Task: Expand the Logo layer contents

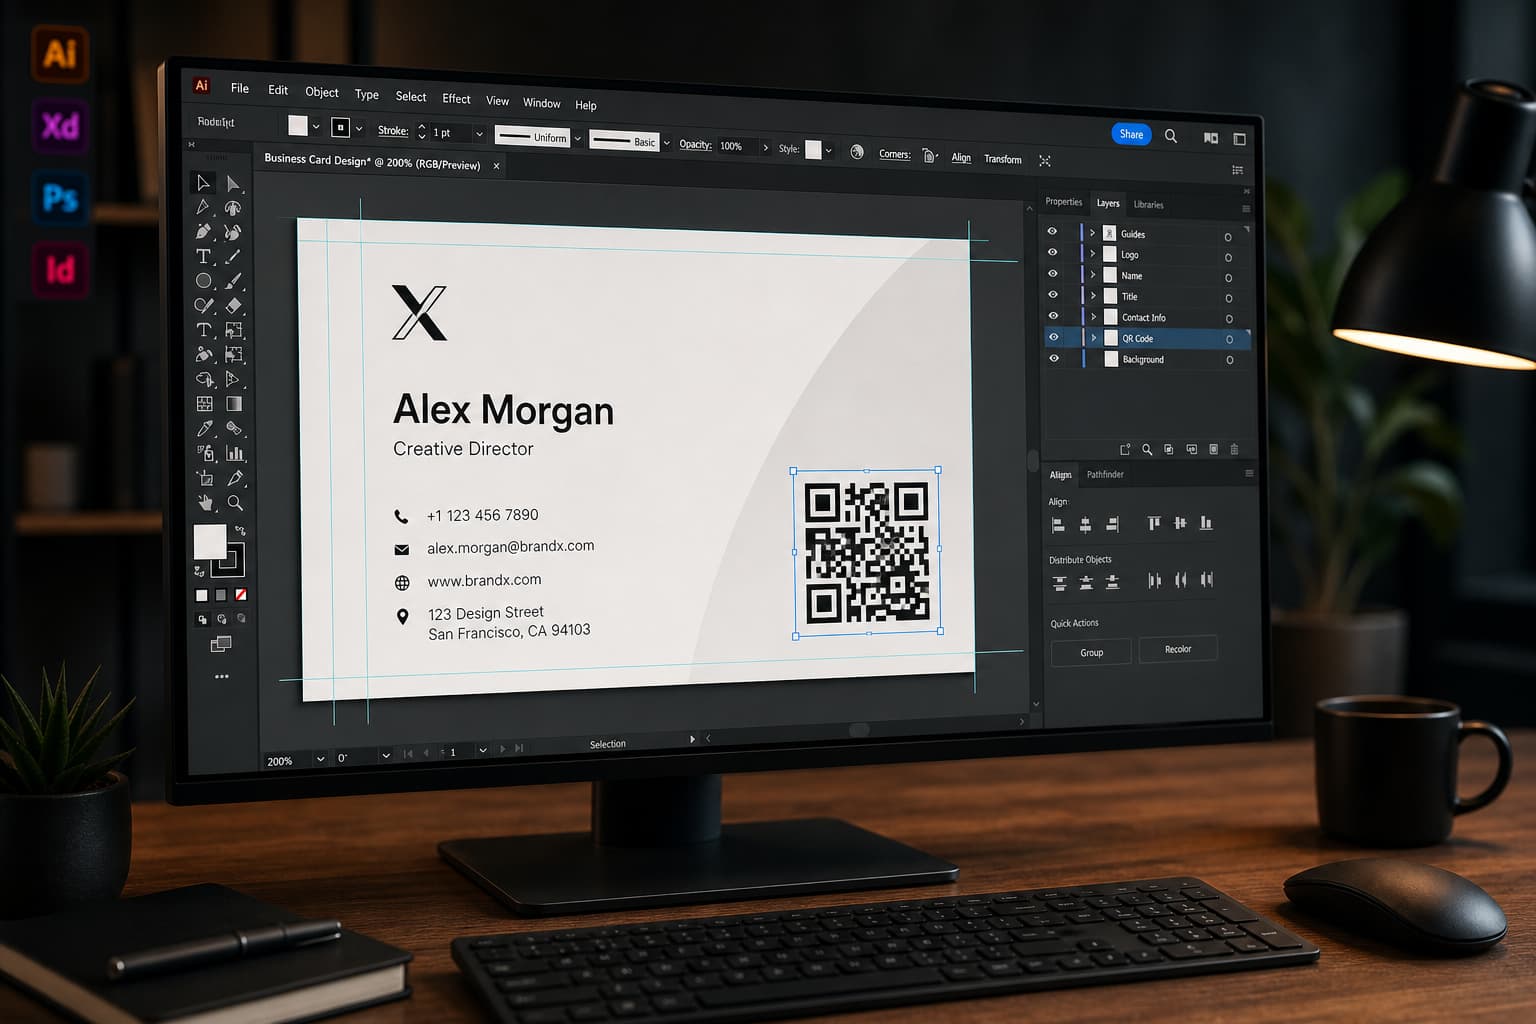Action: tap(1092, 254)
